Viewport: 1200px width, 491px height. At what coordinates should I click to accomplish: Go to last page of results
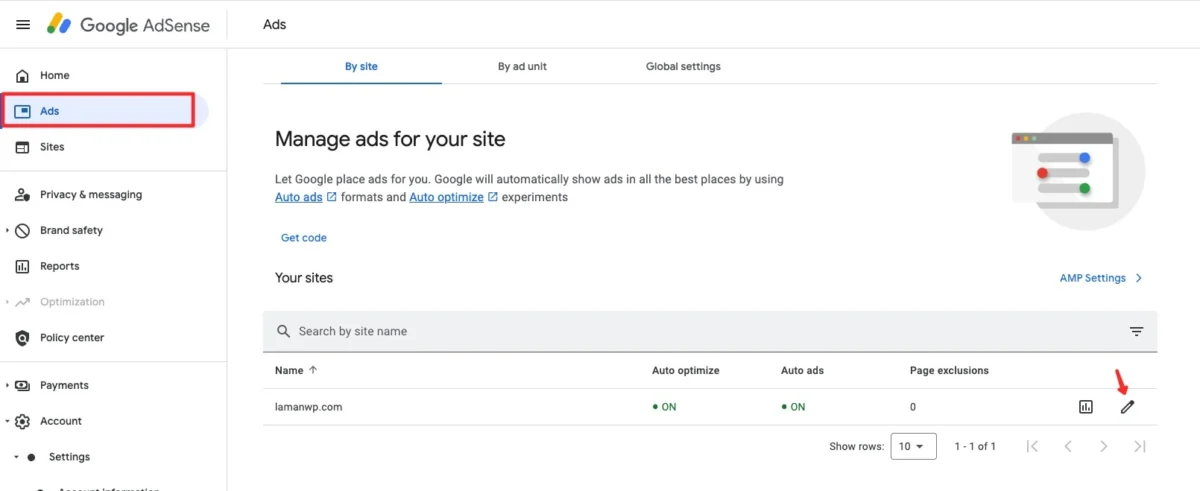pyautogui.click(x=1140, y=446)
